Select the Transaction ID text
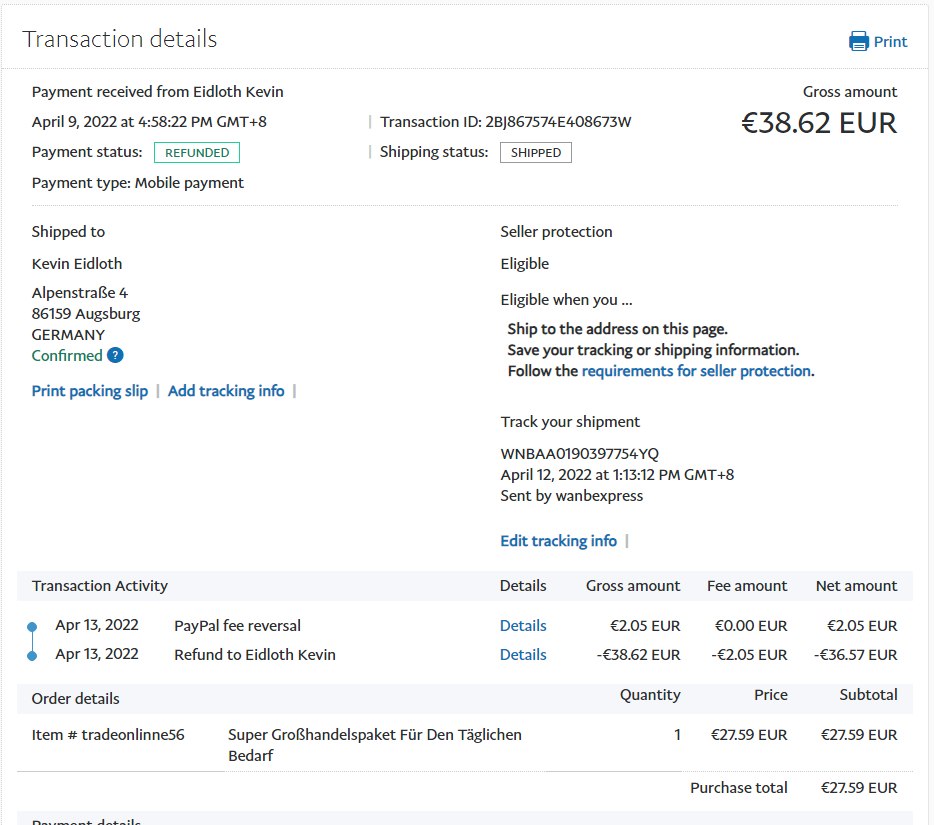 pos(506,122)
